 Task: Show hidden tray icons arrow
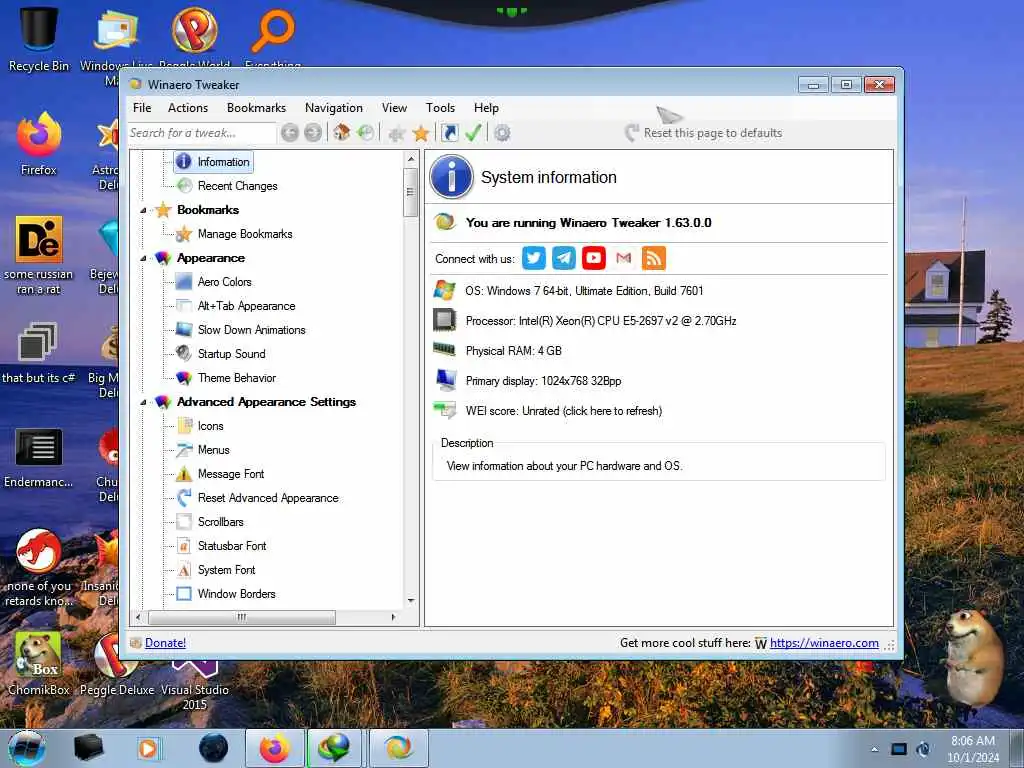[x=874, y=750]
